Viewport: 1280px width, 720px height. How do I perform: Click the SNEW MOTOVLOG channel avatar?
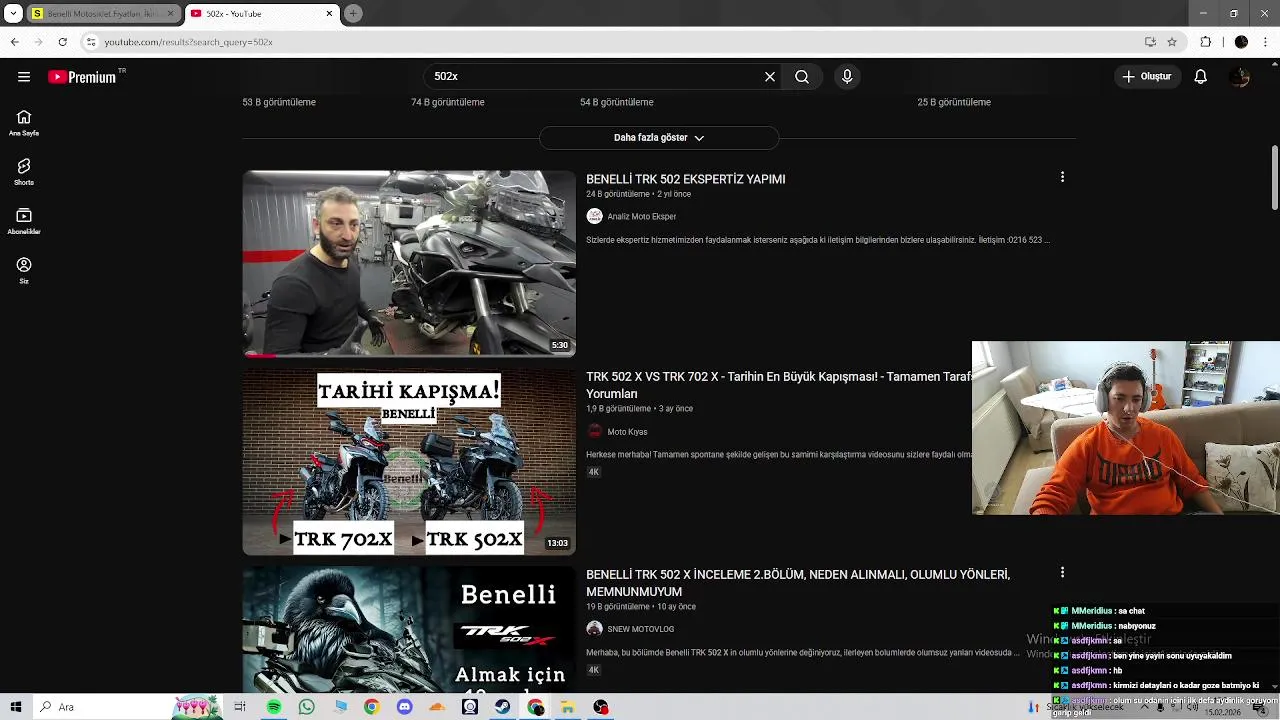point(594,629)
